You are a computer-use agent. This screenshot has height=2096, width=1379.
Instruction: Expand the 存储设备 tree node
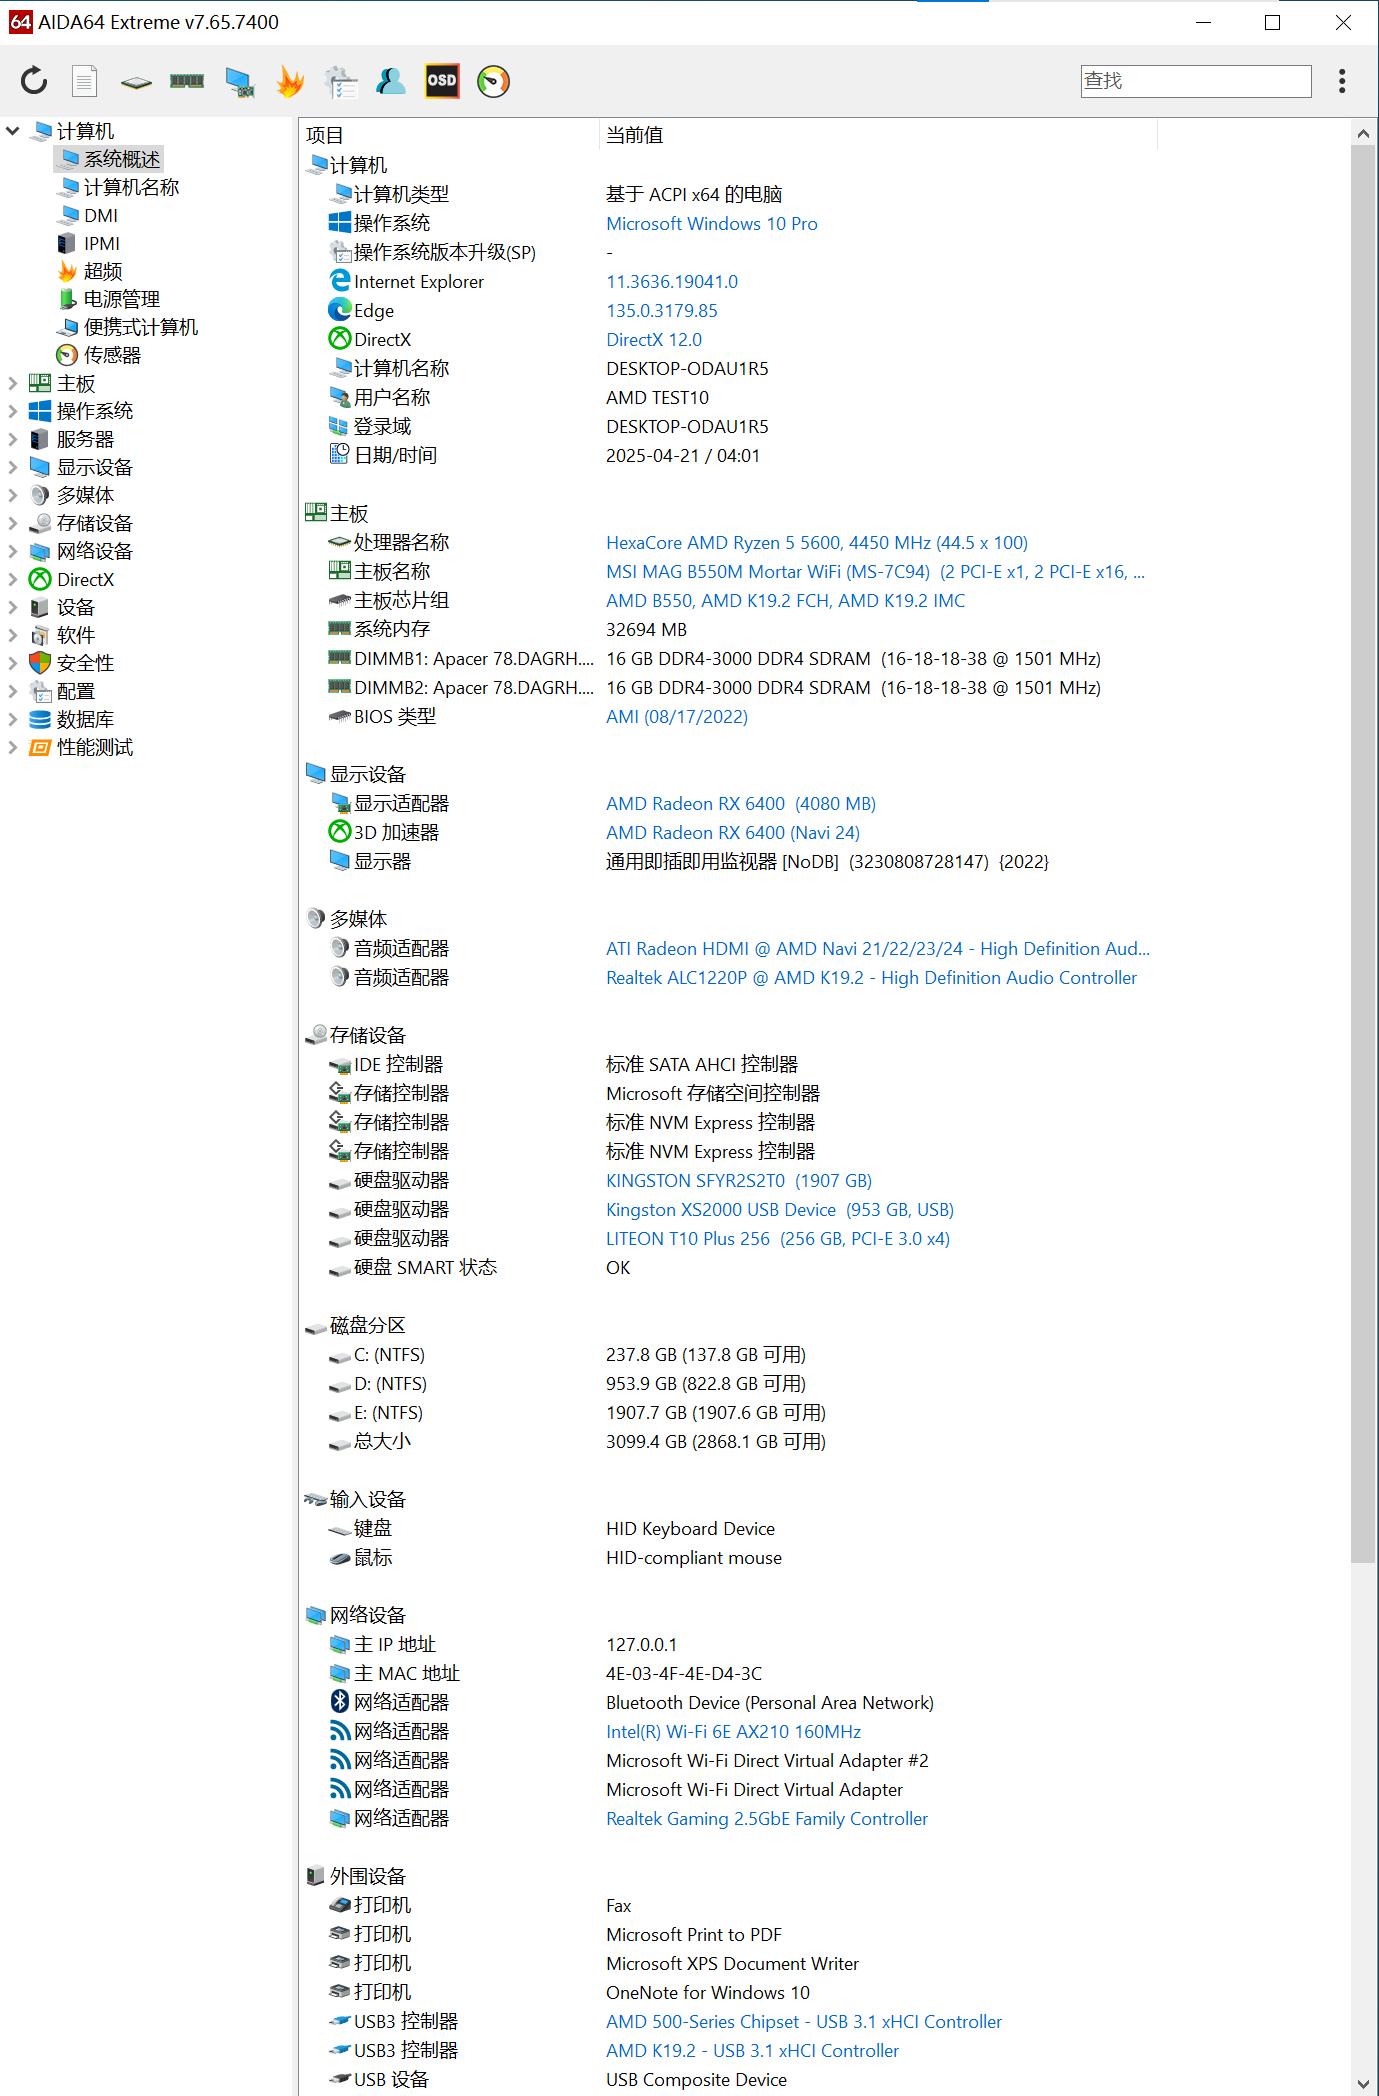click(13, 523)
